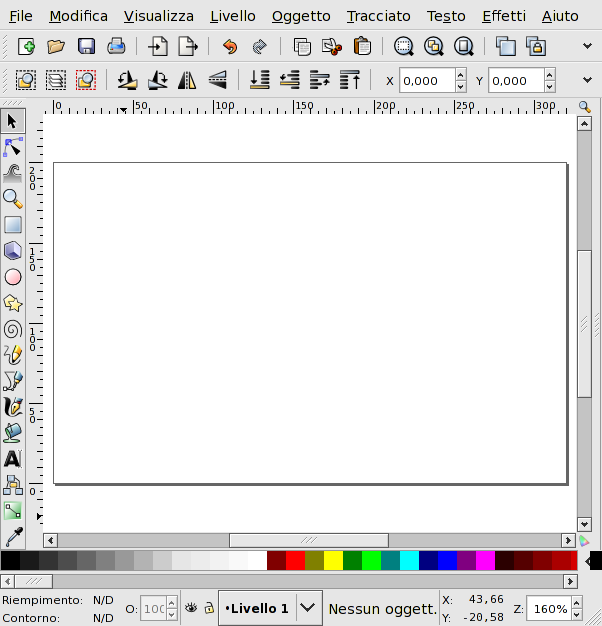The height and width of the screenshot is (626, 602).
Task: Click the Export icon
Action: [188, 47]
